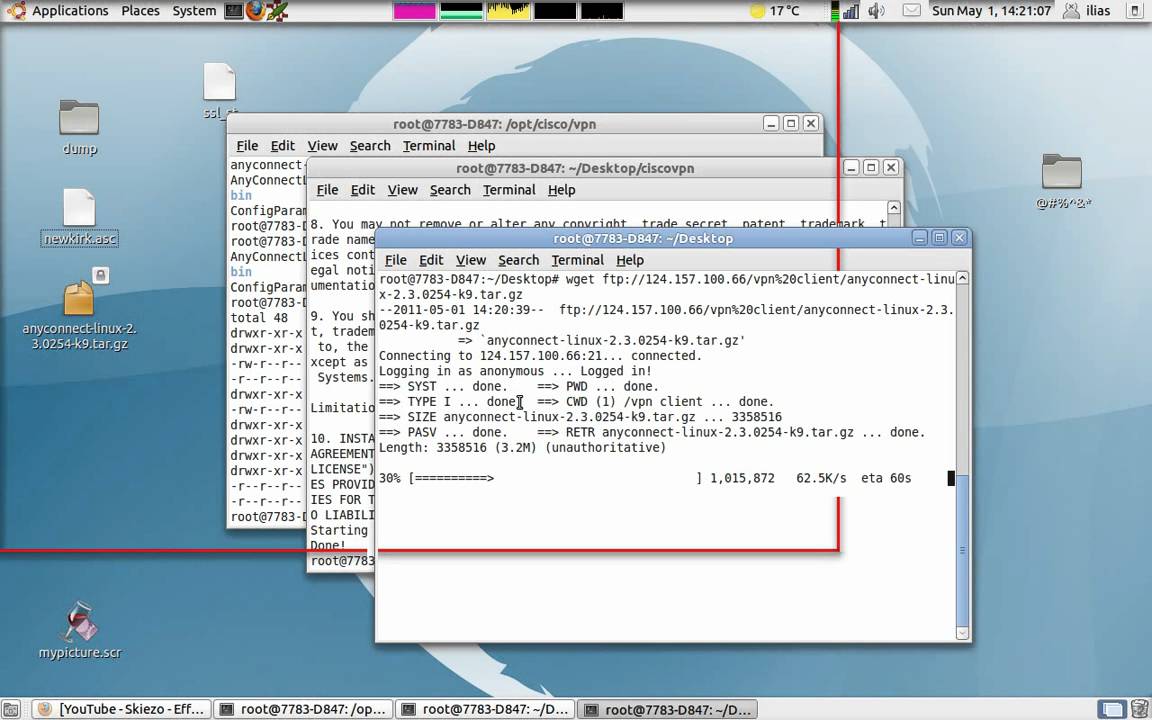Launch Firefox from the top panel
The height and width of the screenshot is (720, 1152).
coord(255,11)
